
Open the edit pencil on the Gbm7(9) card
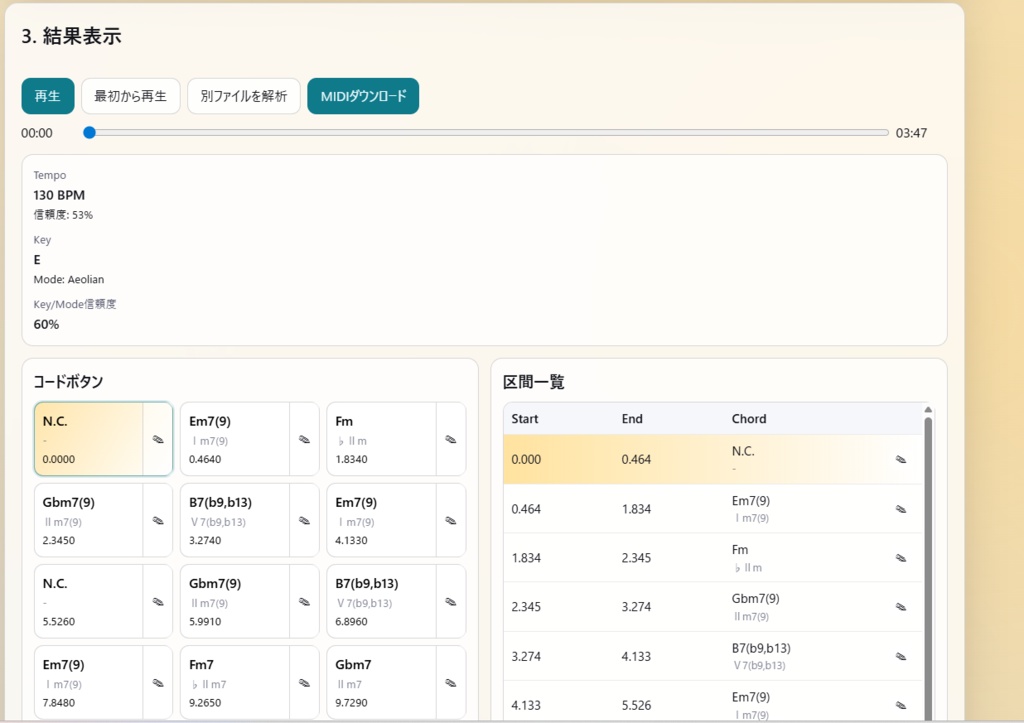[158, 519]
